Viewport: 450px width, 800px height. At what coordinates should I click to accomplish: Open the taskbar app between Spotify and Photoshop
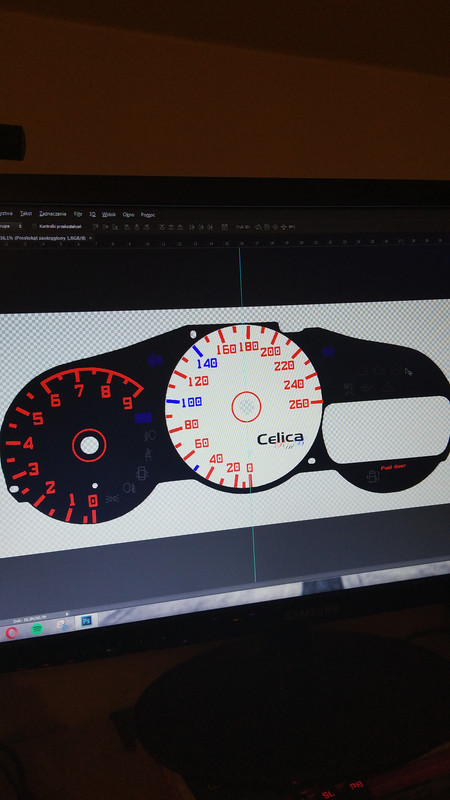61,625
